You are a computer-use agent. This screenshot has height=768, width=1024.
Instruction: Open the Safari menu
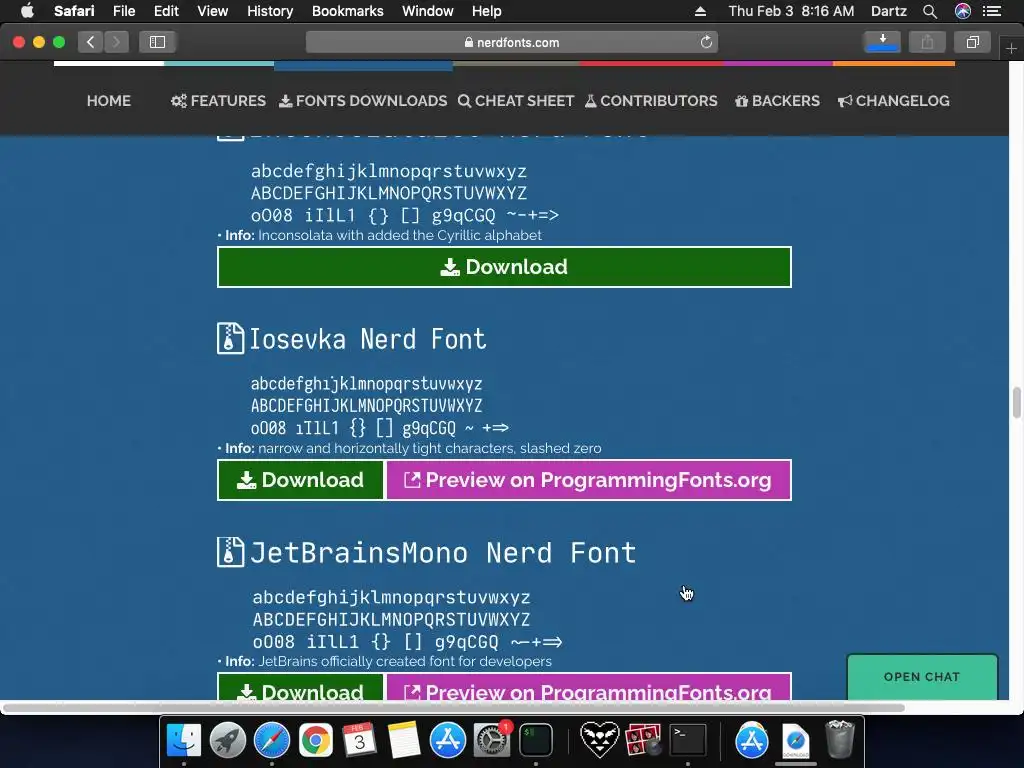coord(74,11)
